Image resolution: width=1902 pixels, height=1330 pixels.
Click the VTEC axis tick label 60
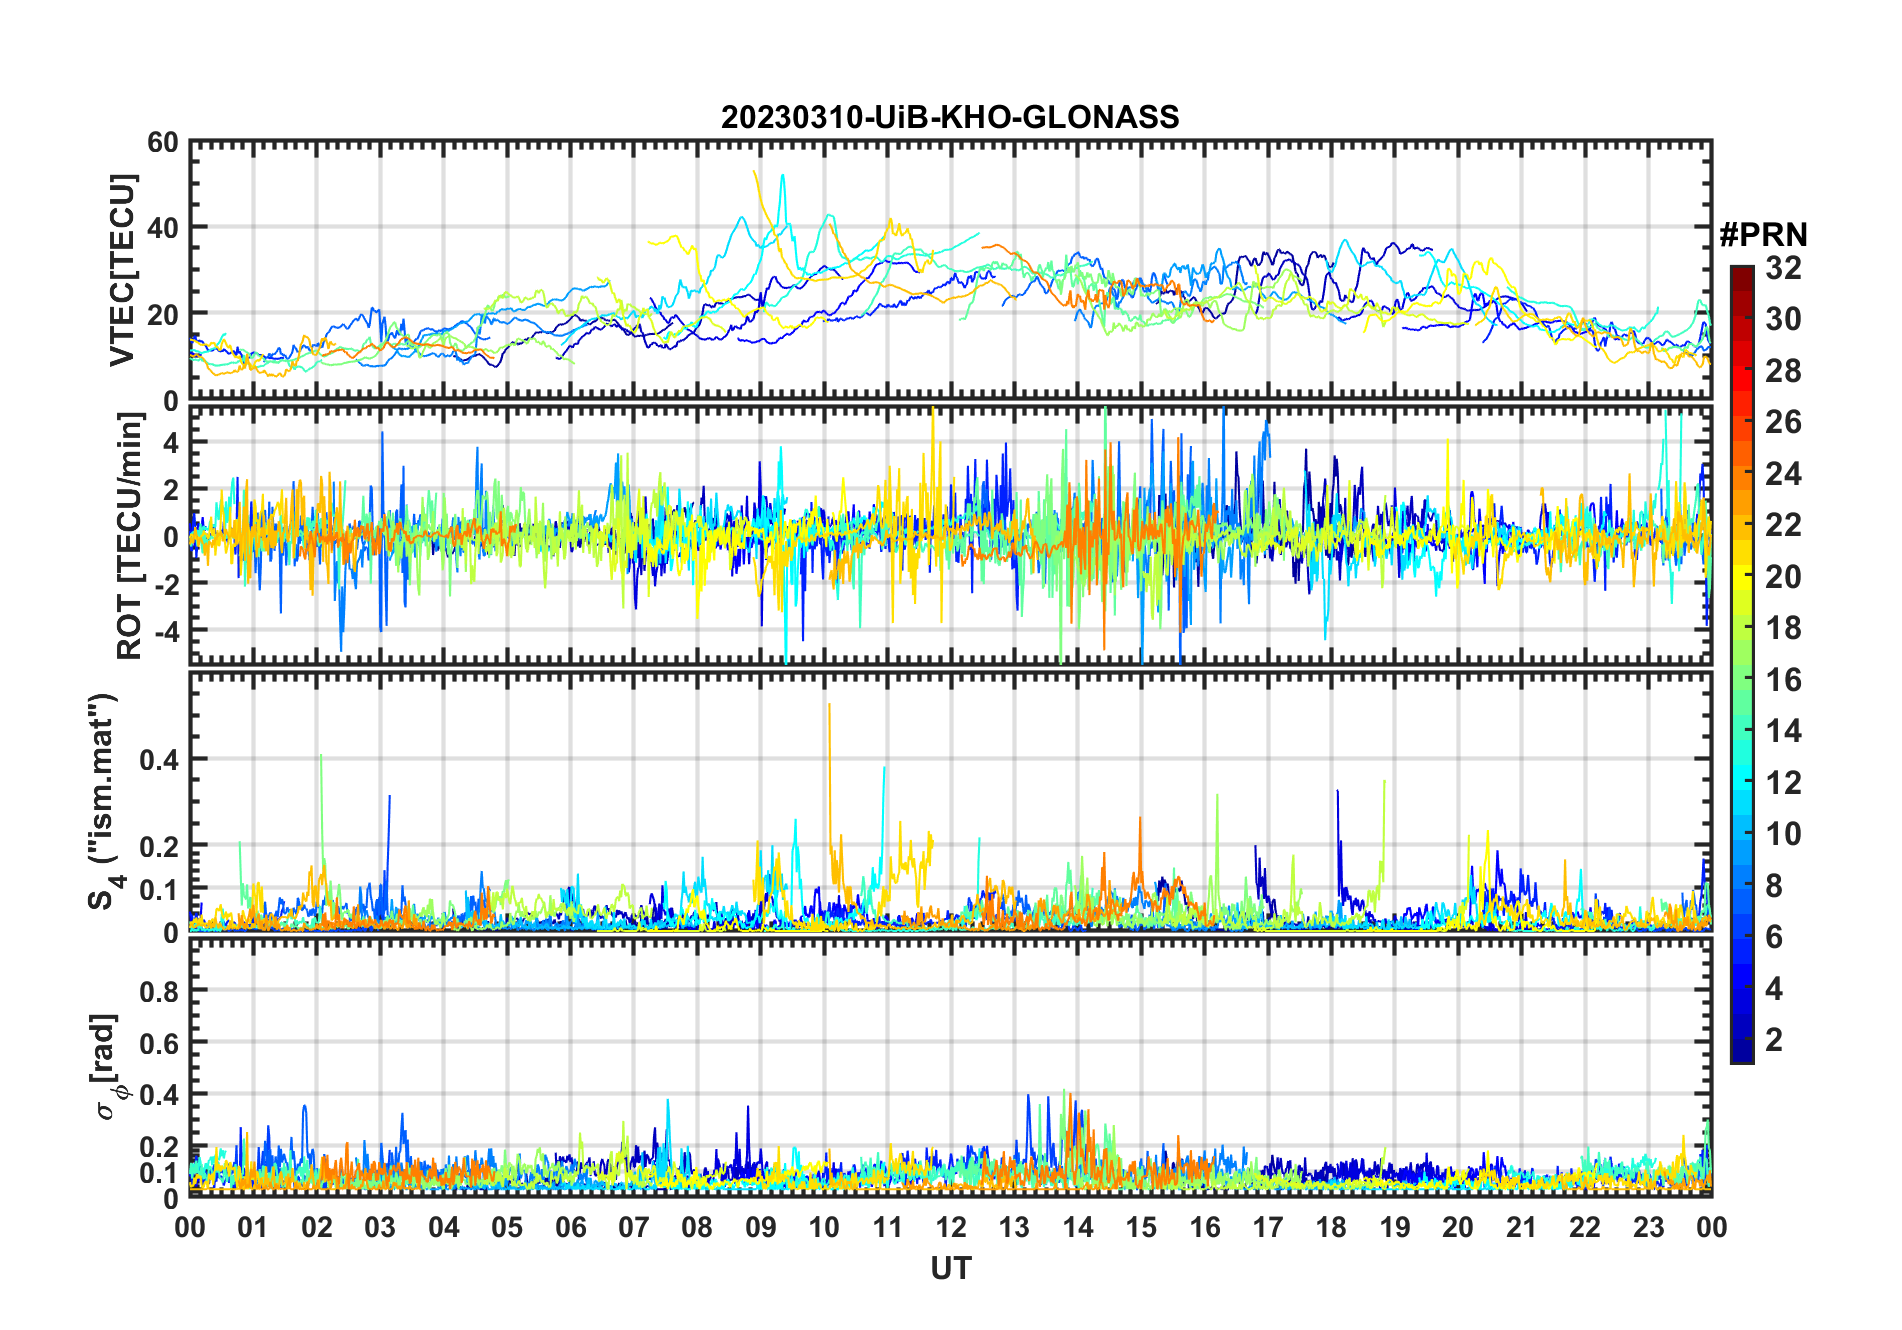(162, 143)
